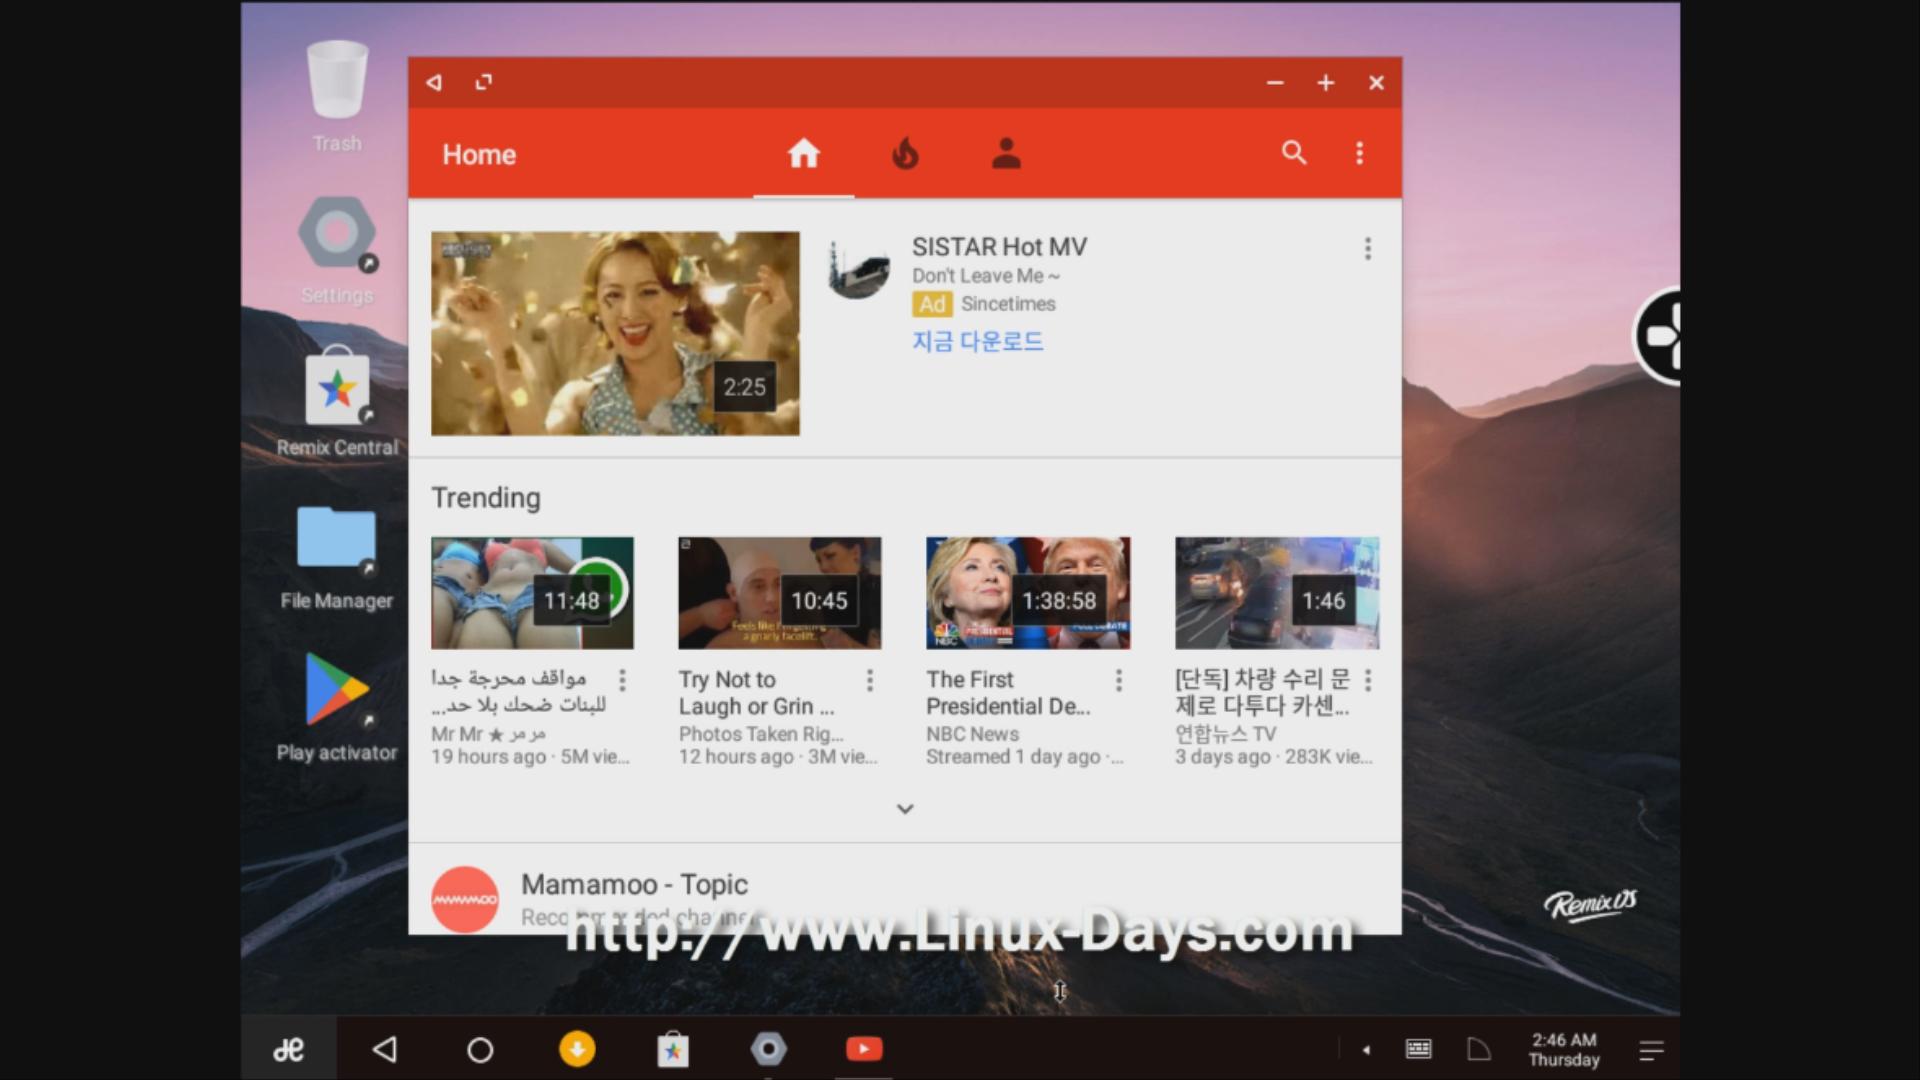Open options for Try Not to Laugh video
The width and height of the screenshot is (1920, 1080).
pos(870,681)
